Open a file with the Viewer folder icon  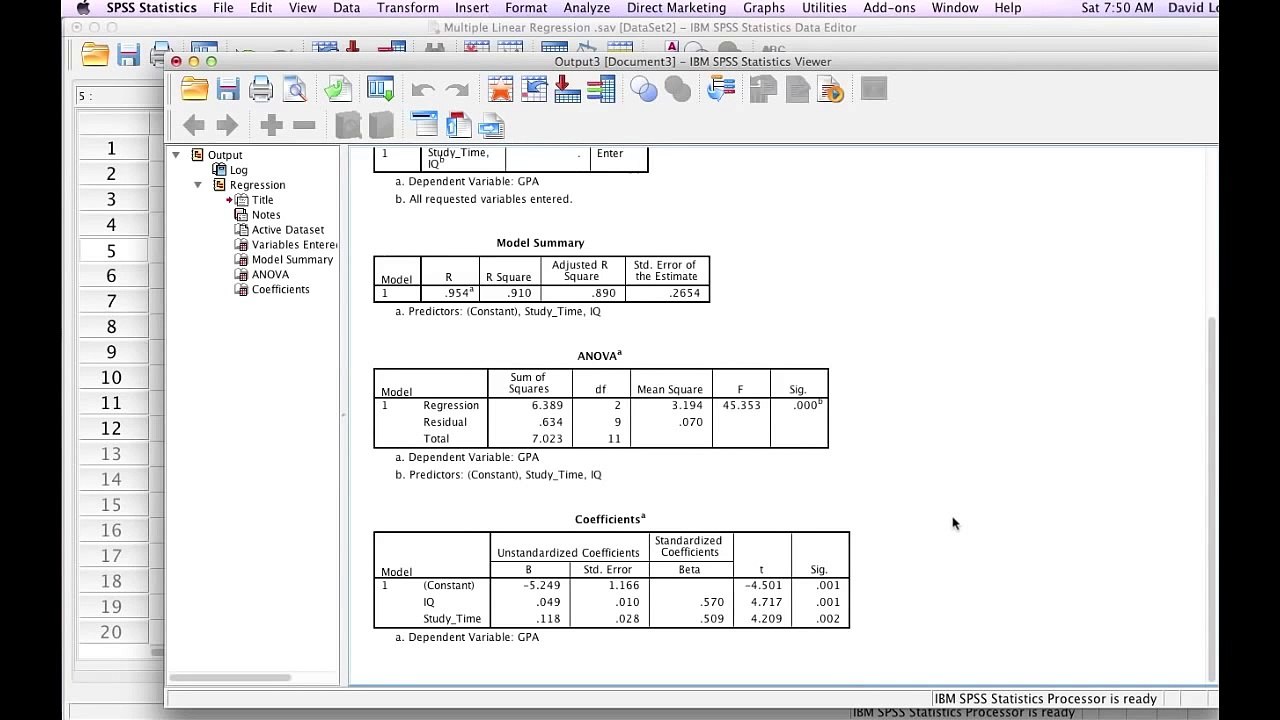pyautogui.click(x=195, y=90)
